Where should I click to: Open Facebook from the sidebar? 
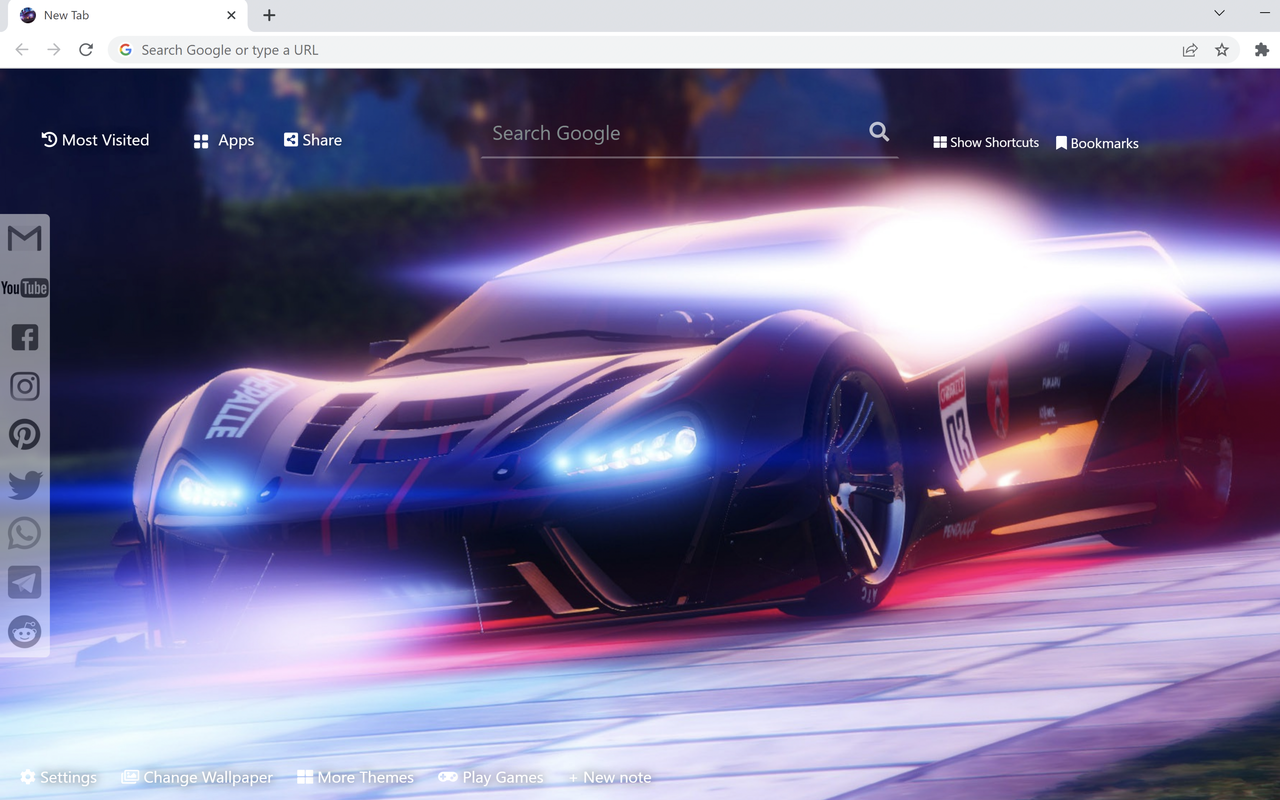(x=25, y=337)
